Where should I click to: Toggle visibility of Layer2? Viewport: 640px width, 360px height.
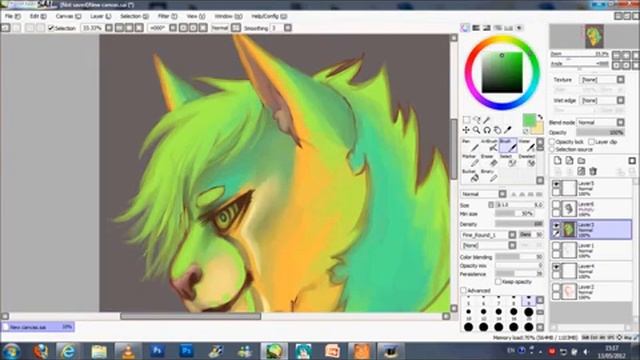[556, 287]
